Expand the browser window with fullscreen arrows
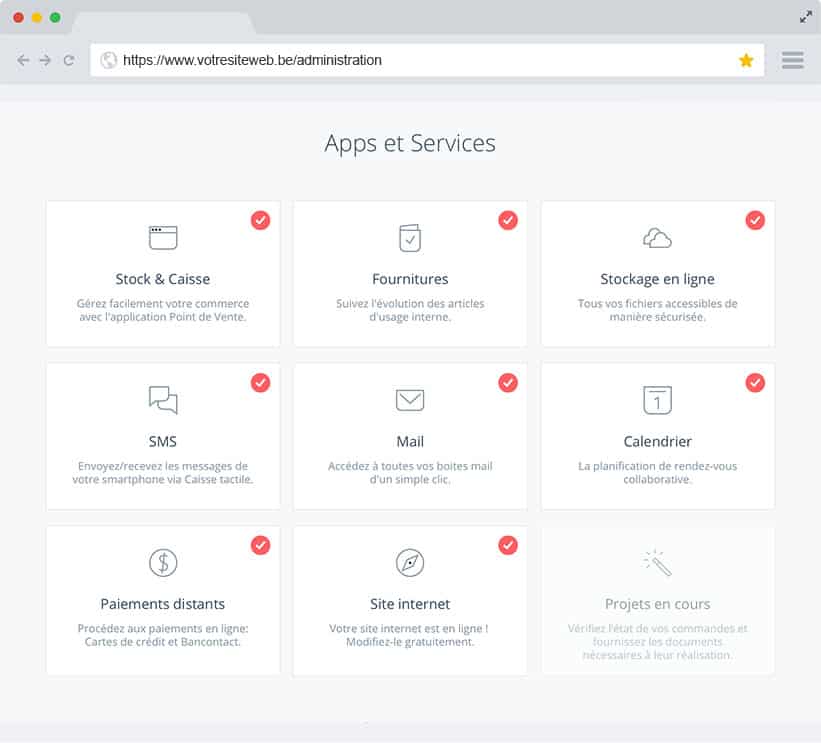This screenshot has width=821, height=743. click(806, 17)
